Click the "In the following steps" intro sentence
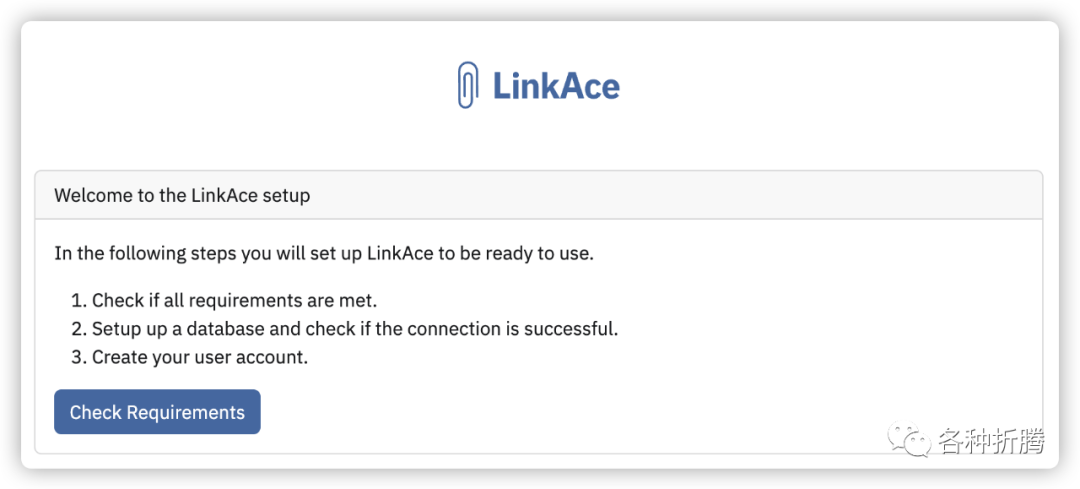Viewport: 1080px width, 489px height. tap(324, 253)
